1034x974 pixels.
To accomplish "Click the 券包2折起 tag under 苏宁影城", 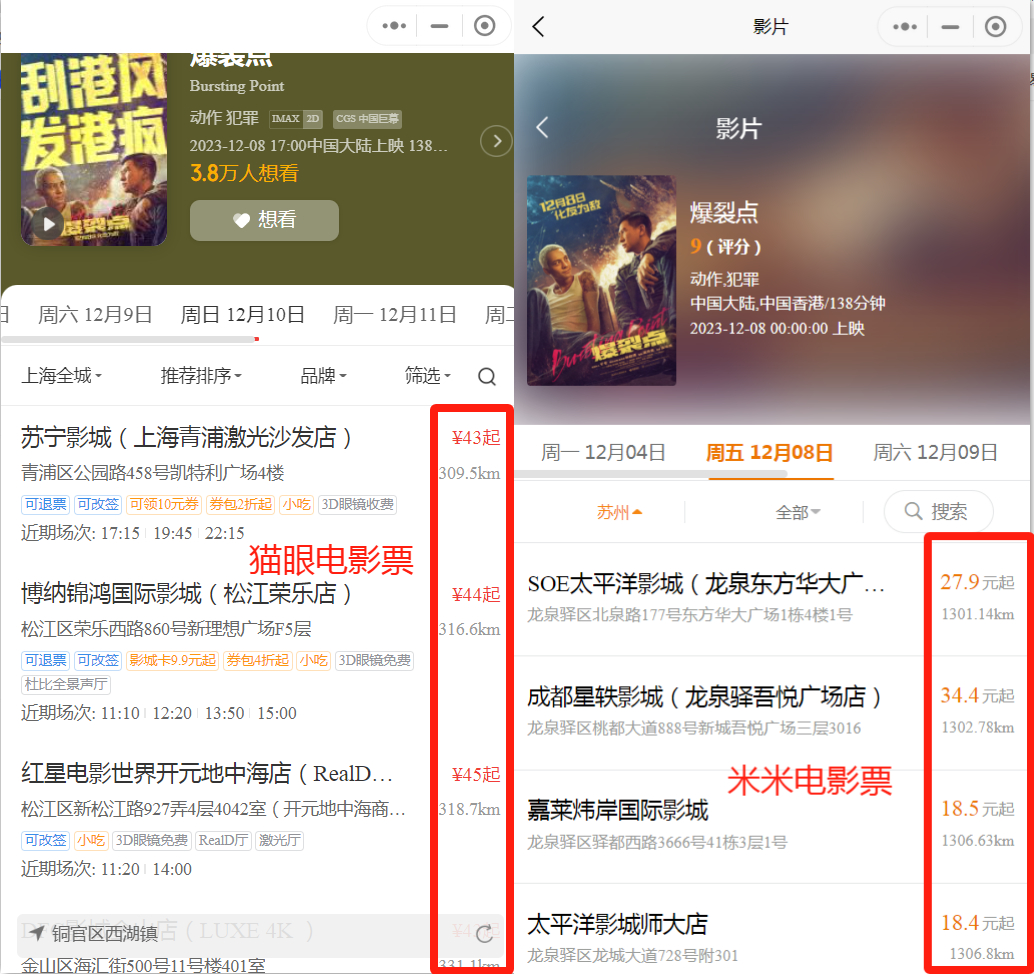I will [x=241, y=504].
